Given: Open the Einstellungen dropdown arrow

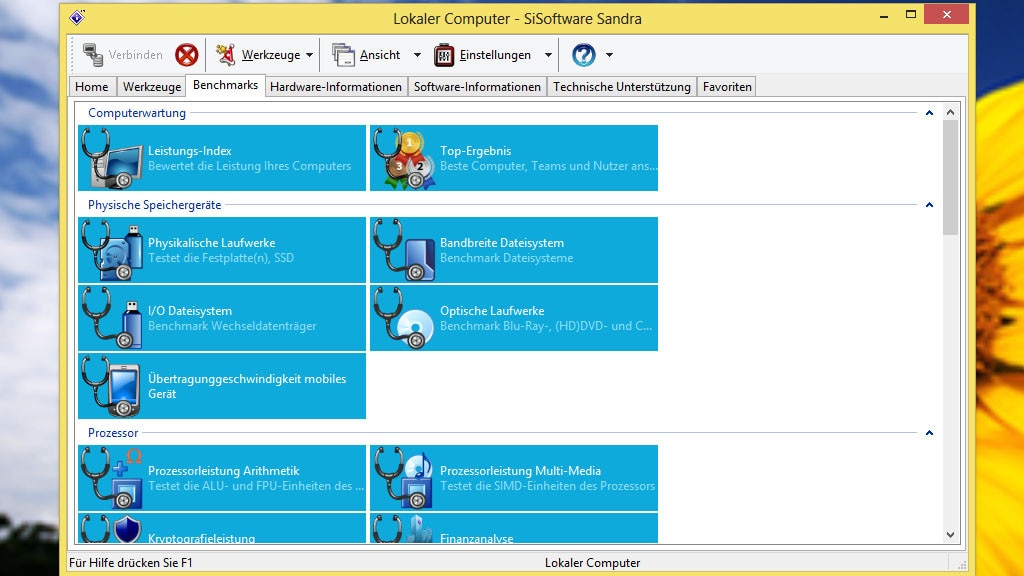Looking at the screenshot, I should pos(549,56).
